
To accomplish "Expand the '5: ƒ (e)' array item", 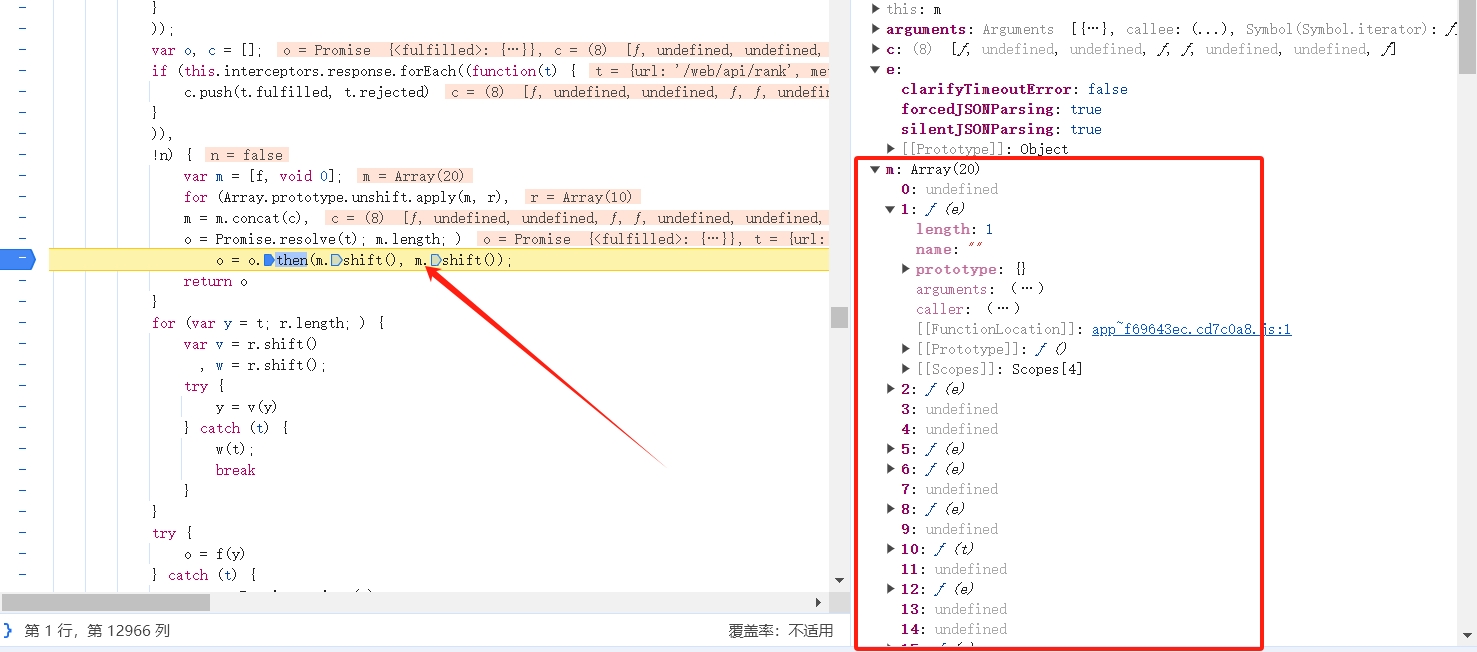I will tap(891, 449).
